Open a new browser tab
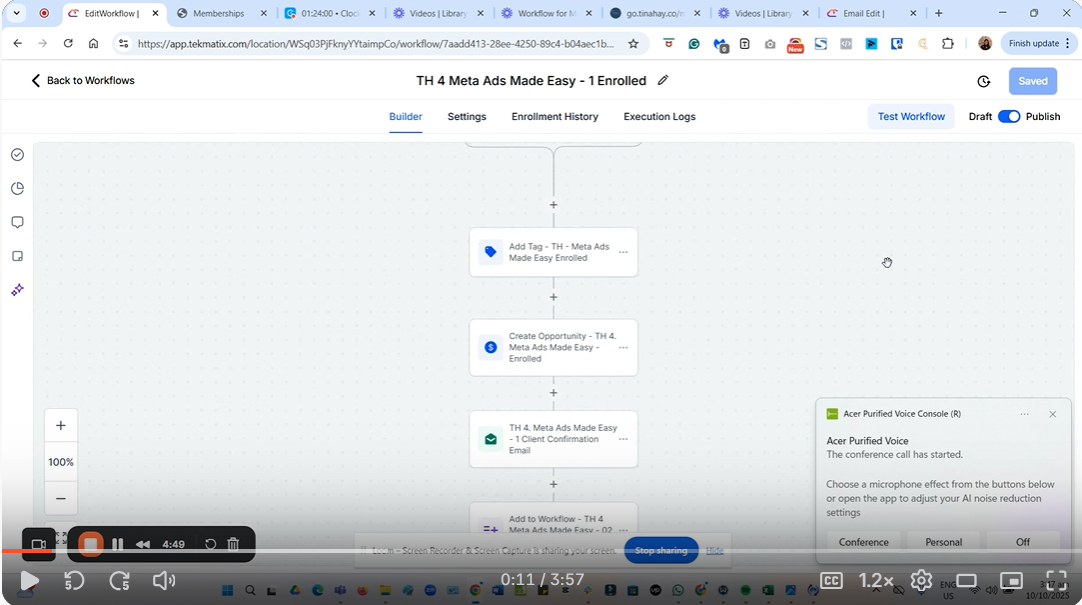1082x605 pixels. (x=938, y=13)
